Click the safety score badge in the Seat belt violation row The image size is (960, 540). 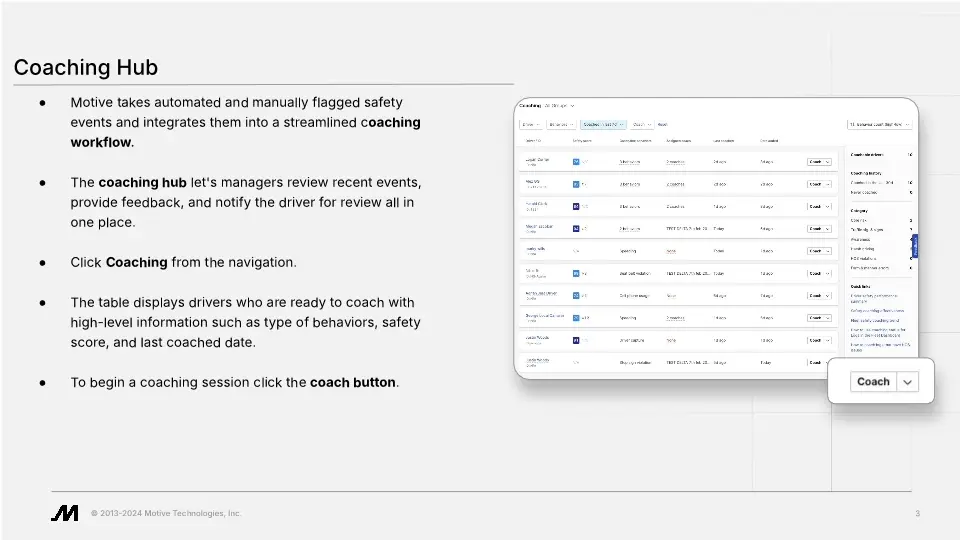point(576,272)
